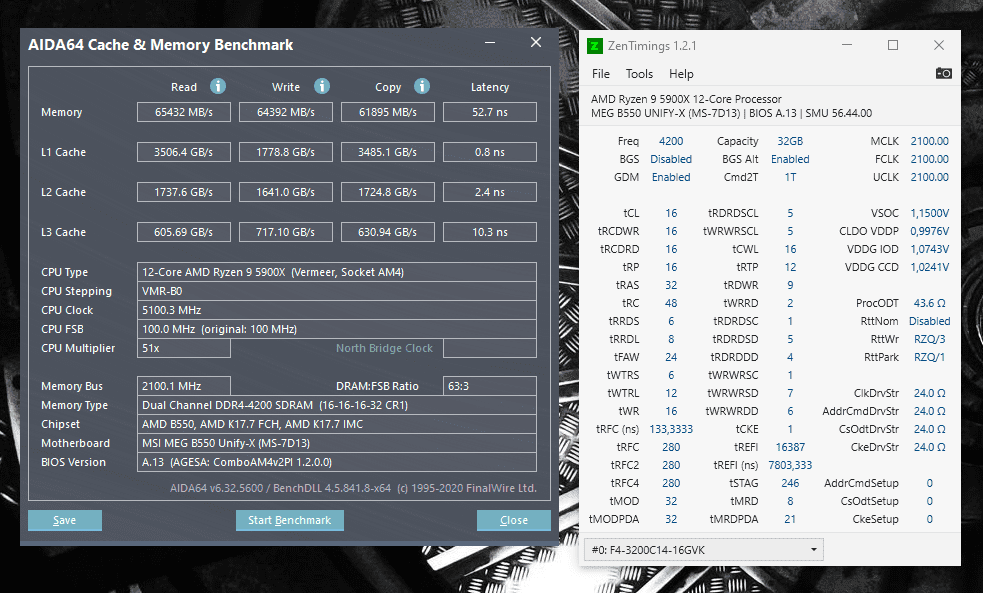Click Memory Bus value 2100.1 MHz
Viewport: 983px width, 593px height.
(184, 386)
